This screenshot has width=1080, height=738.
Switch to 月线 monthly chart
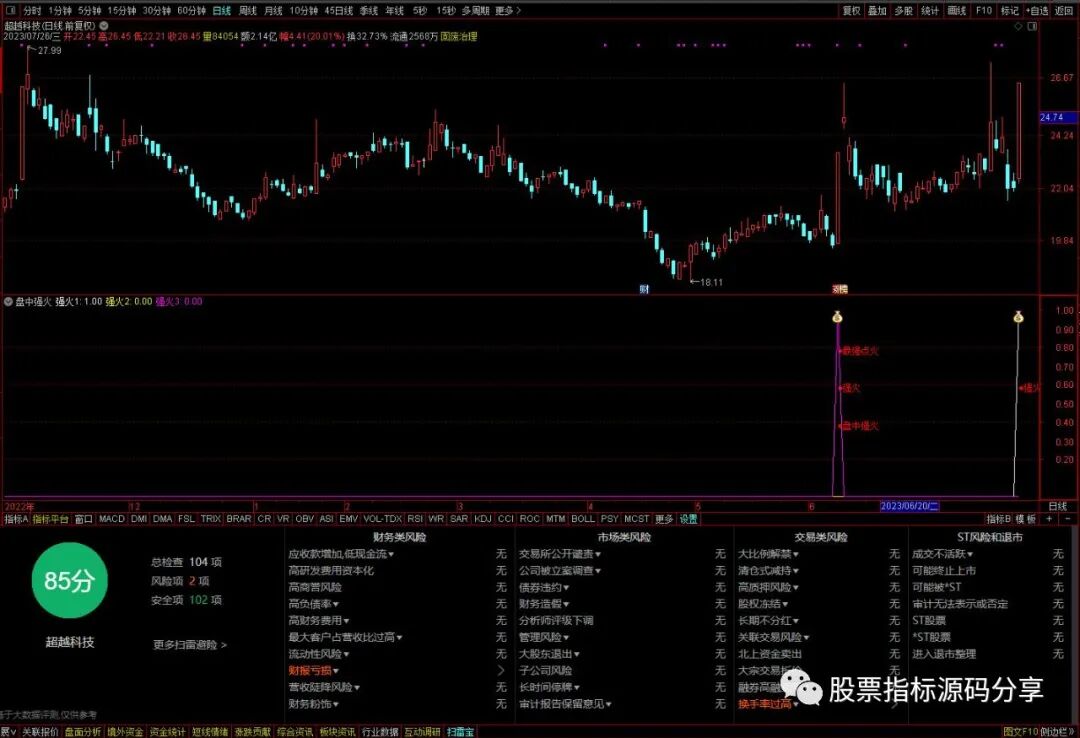point(273,10)
